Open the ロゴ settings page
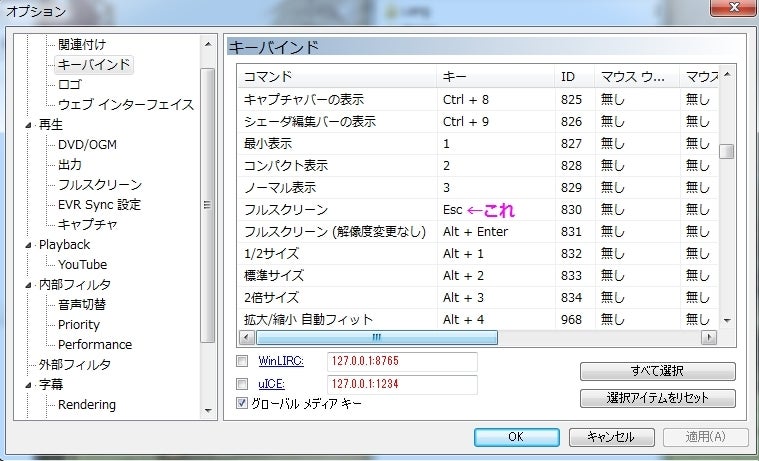 (70, 84)
